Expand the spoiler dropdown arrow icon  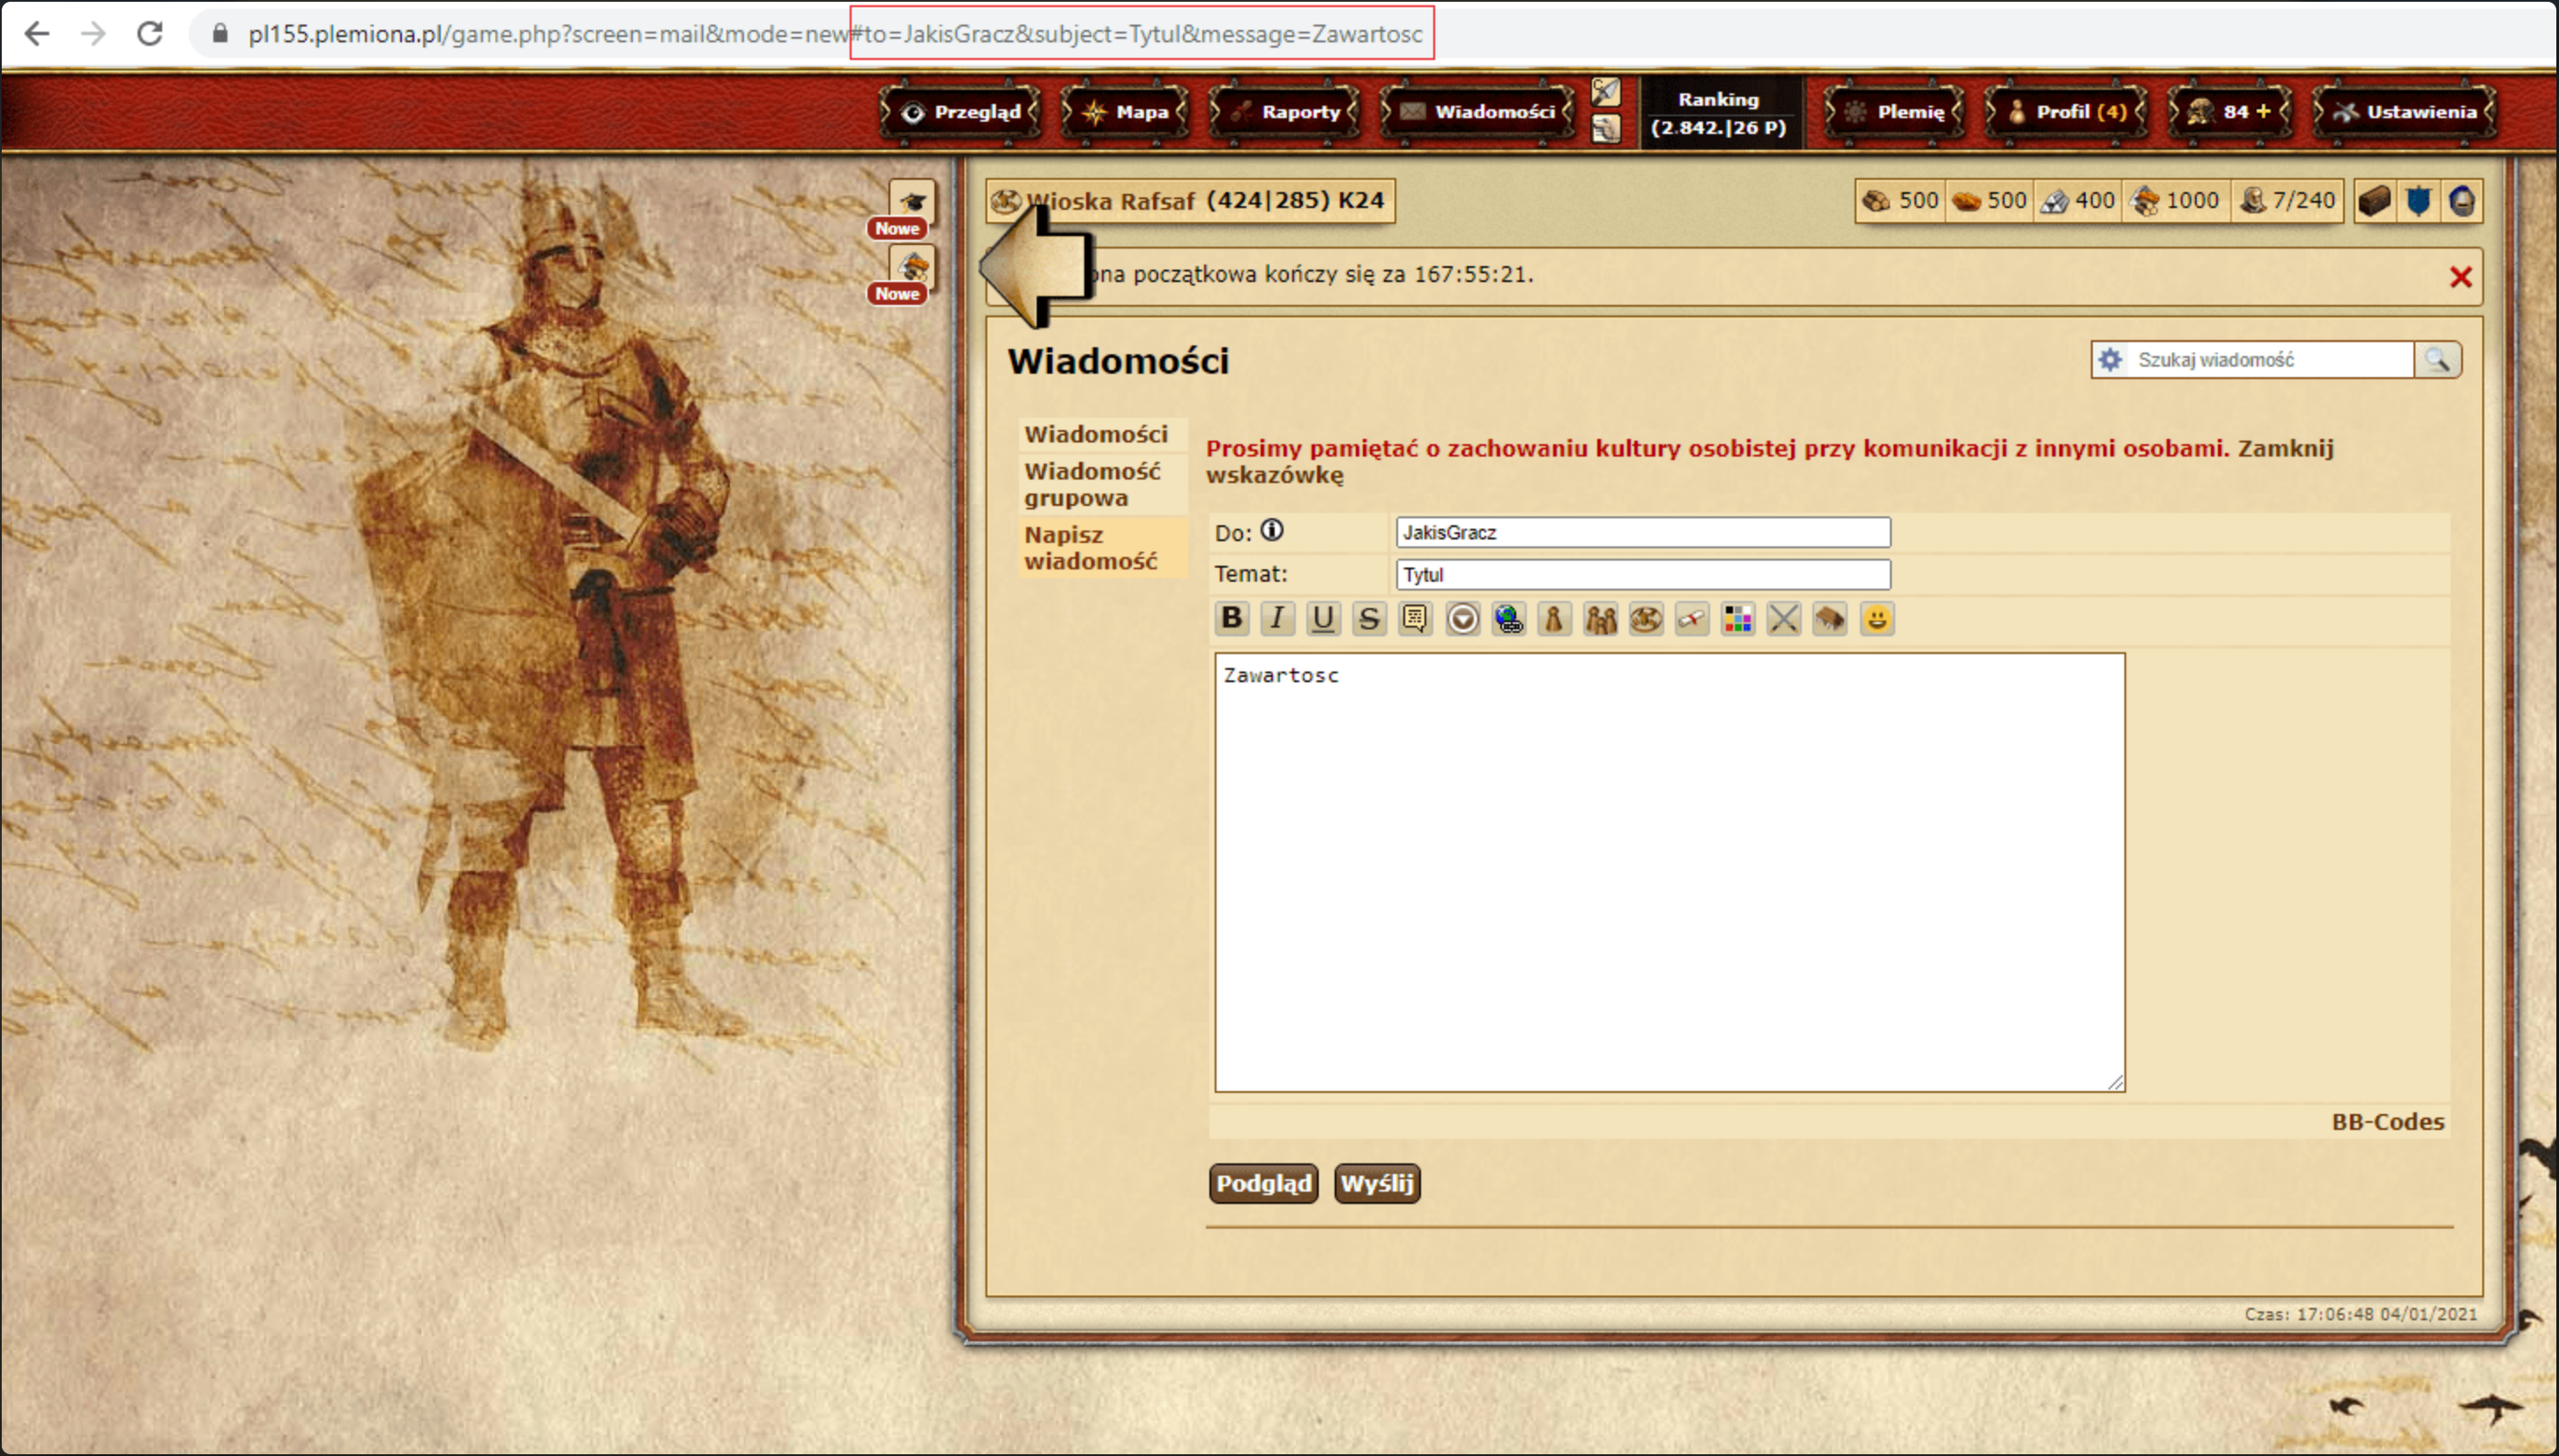click(x=1462, y=619)
